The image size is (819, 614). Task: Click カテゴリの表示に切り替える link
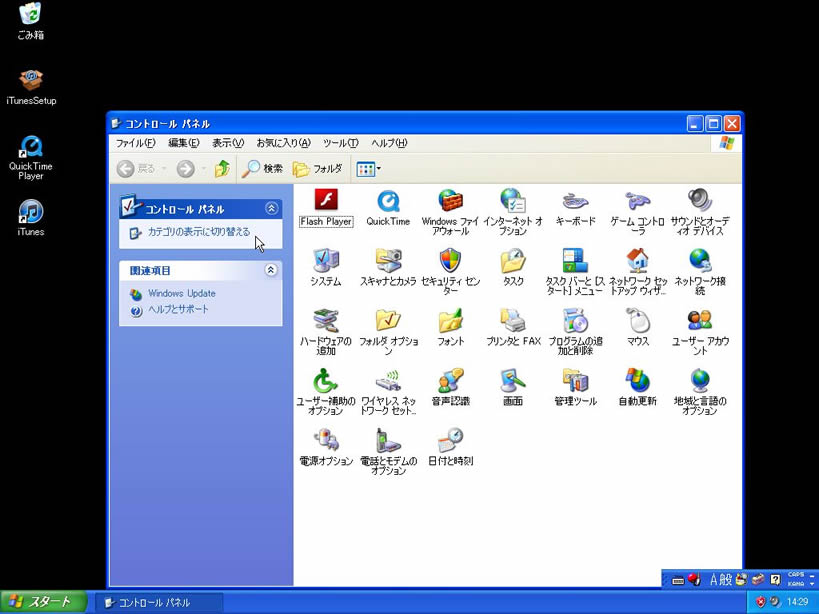click(x=199, y=232)
